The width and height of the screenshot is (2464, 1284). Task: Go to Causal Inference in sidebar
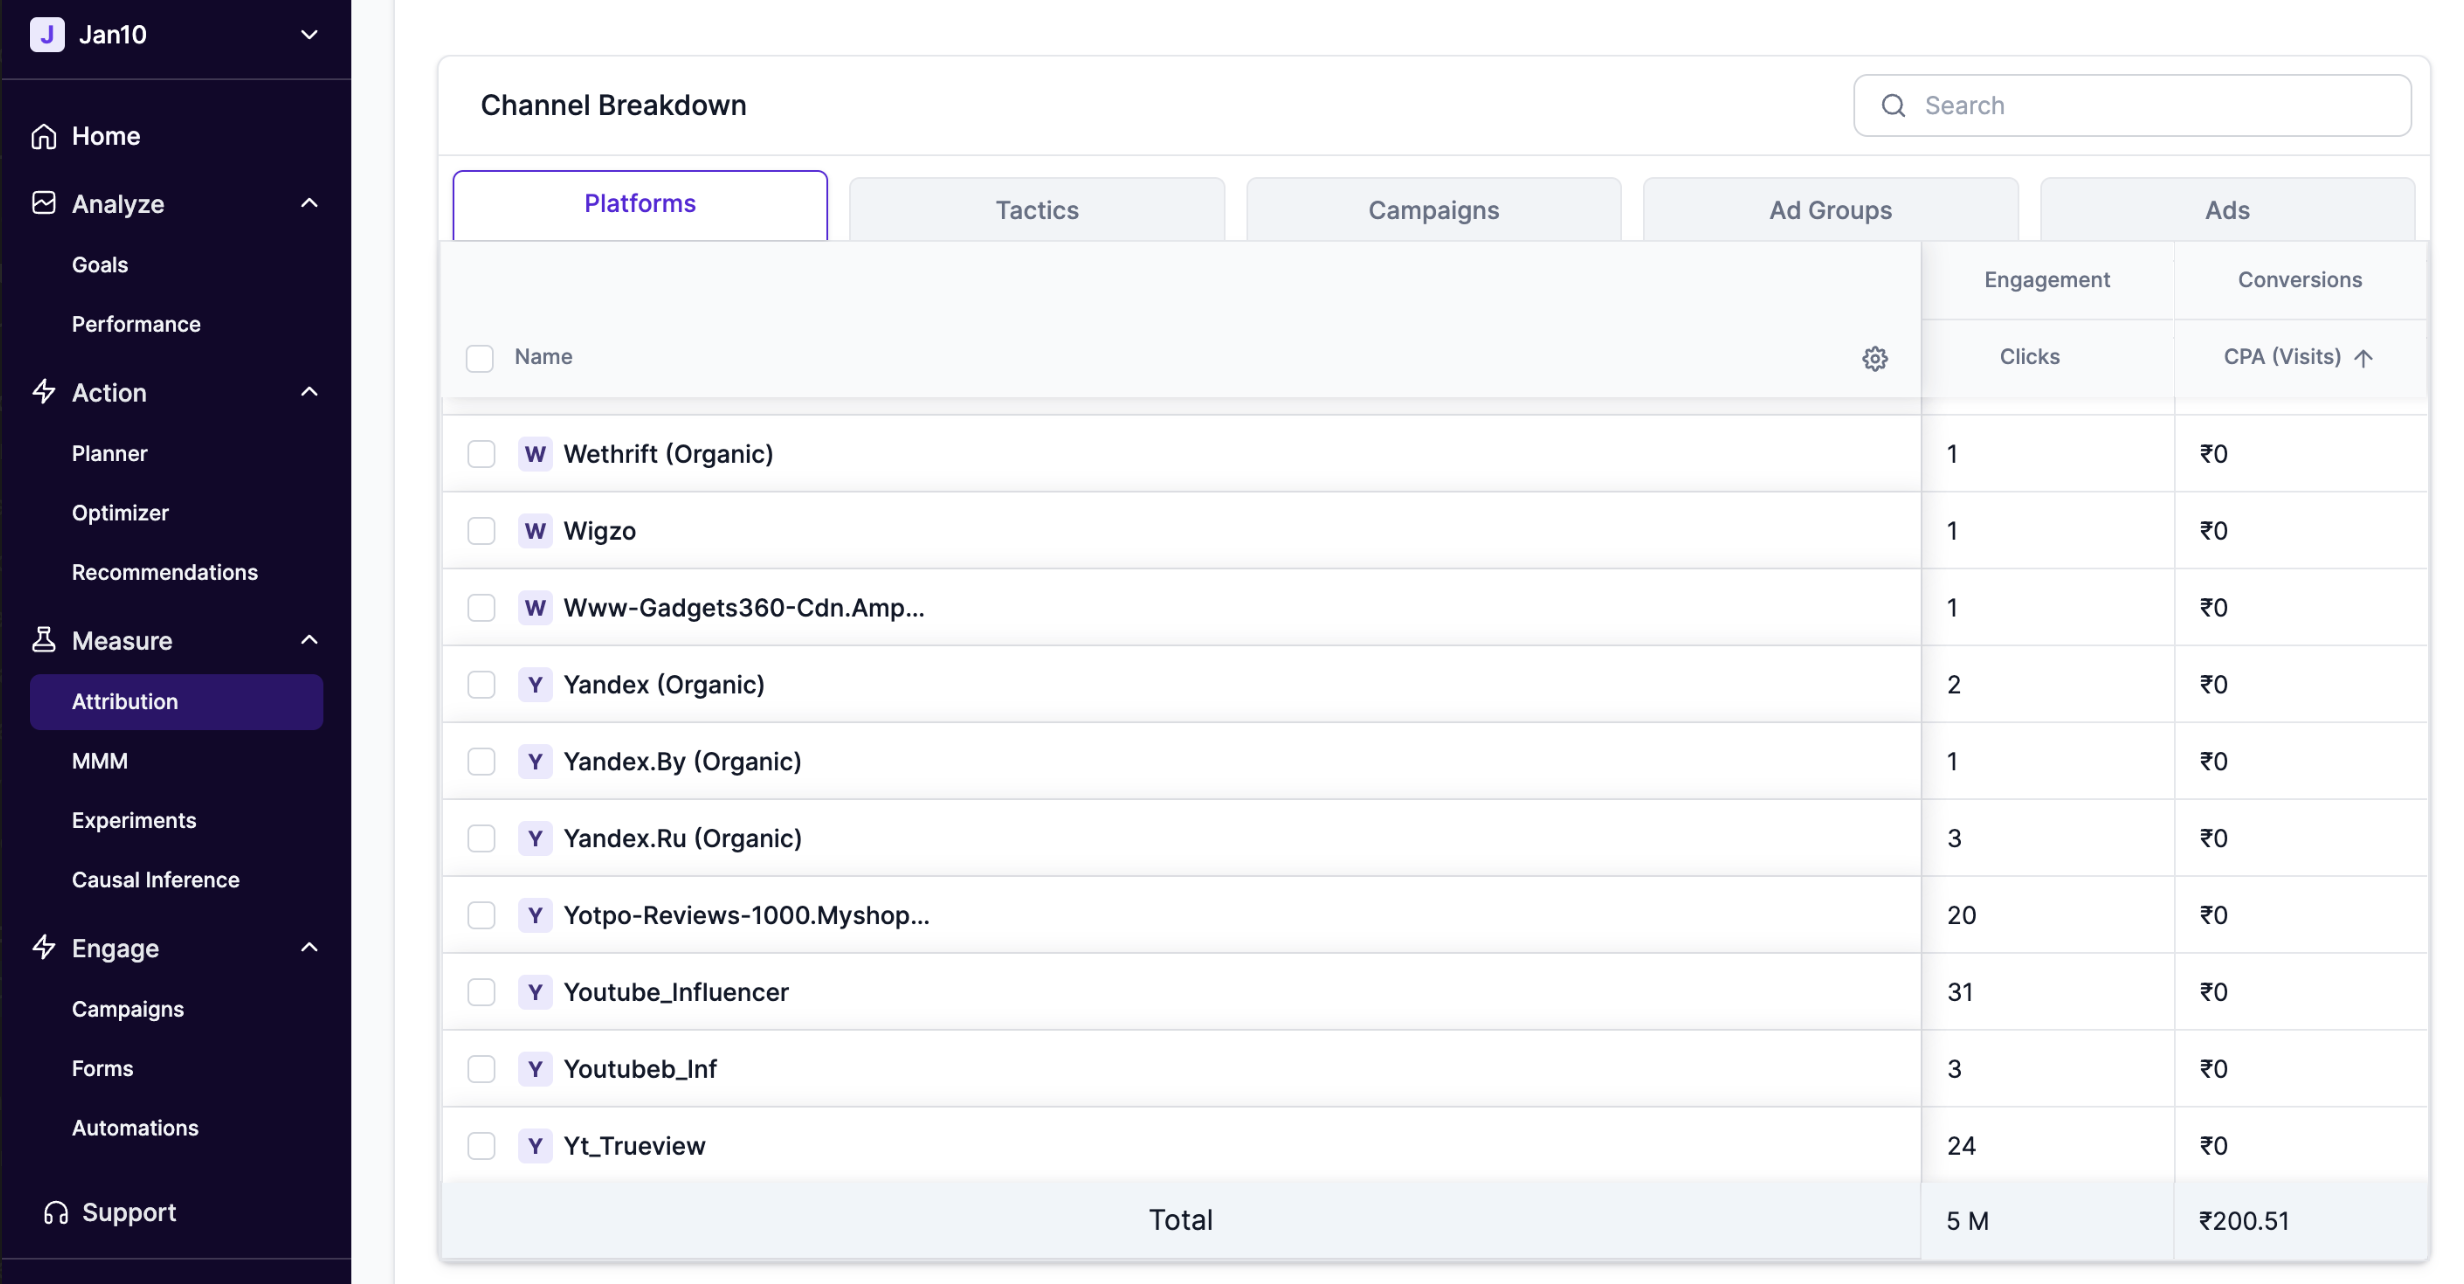click(155, 880)
